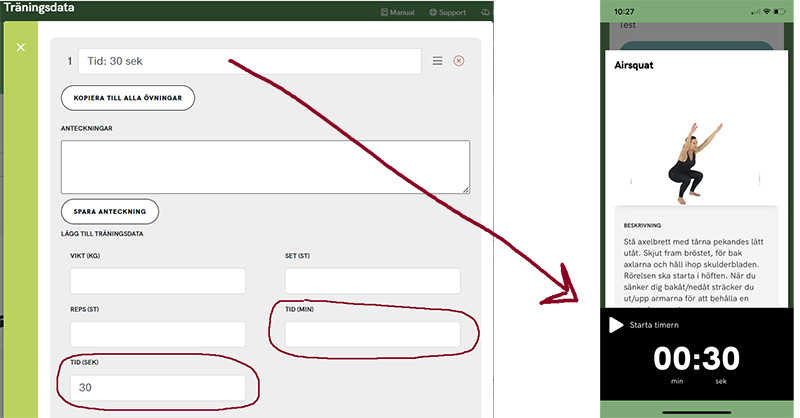Remove row 1 with the red delete icon
800x418 pixels.
click(x=459, y=61)
